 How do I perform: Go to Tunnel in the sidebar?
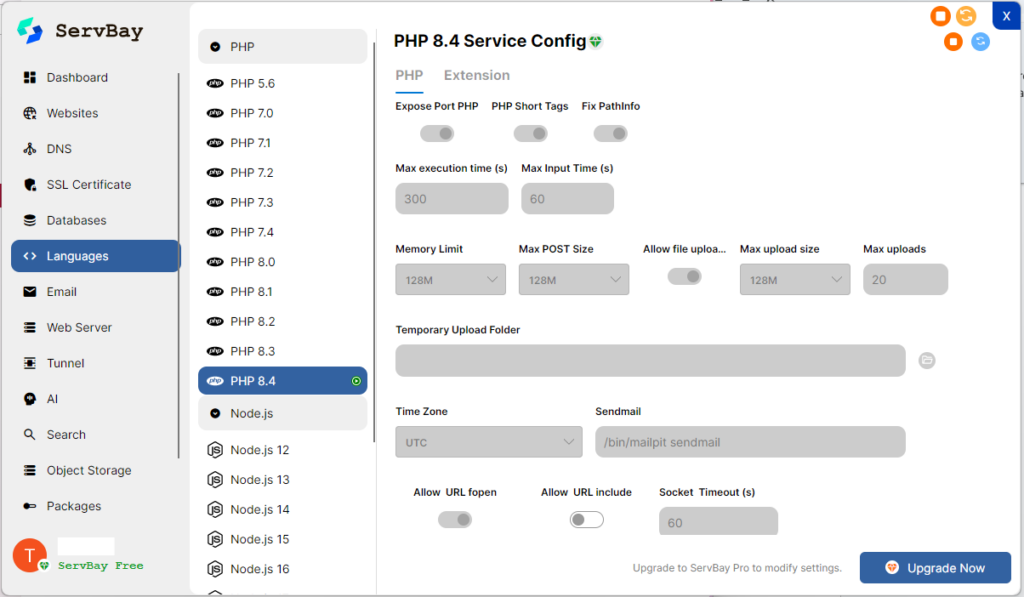[x=65, y=363]
